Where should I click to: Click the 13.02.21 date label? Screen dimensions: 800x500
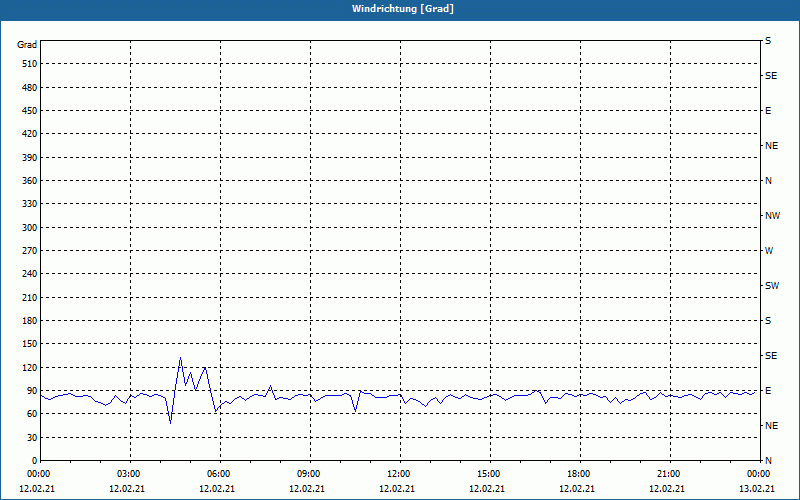(x=757, y=489)
